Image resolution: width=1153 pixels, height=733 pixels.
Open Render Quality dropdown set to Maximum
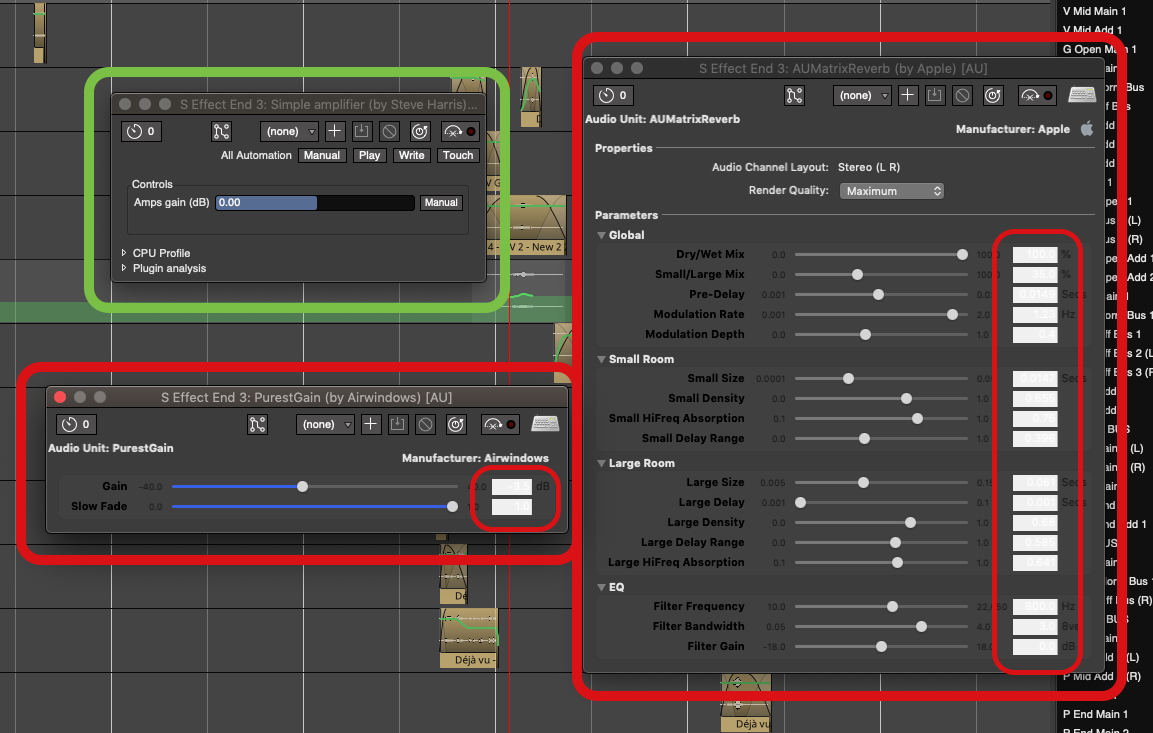coord(892,191)
